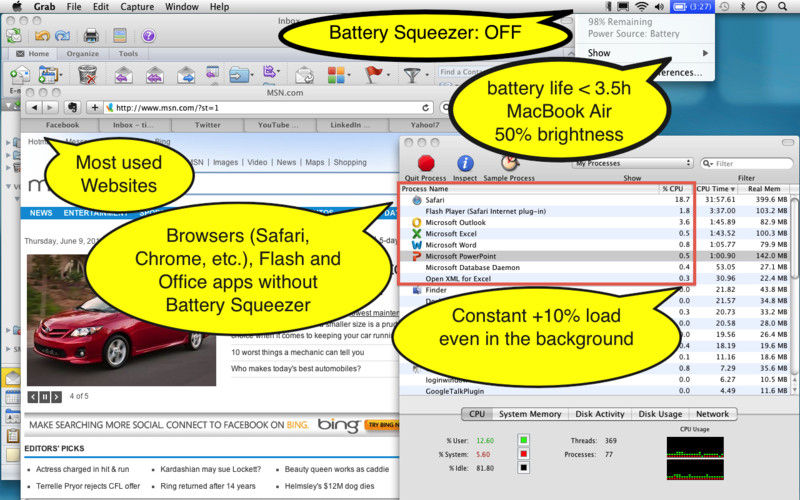
Task: Open the LinkedIn bookmark in Safari
Action: 351,125
